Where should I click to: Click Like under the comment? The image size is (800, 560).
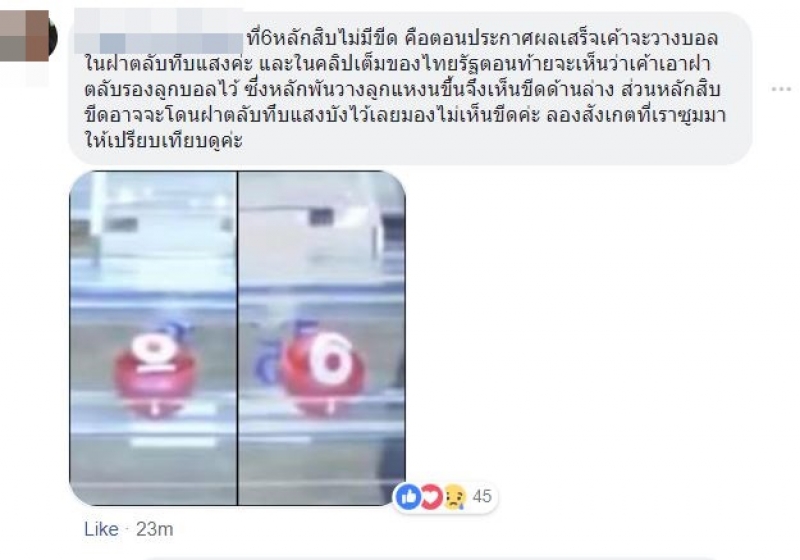tap(101, 529)
